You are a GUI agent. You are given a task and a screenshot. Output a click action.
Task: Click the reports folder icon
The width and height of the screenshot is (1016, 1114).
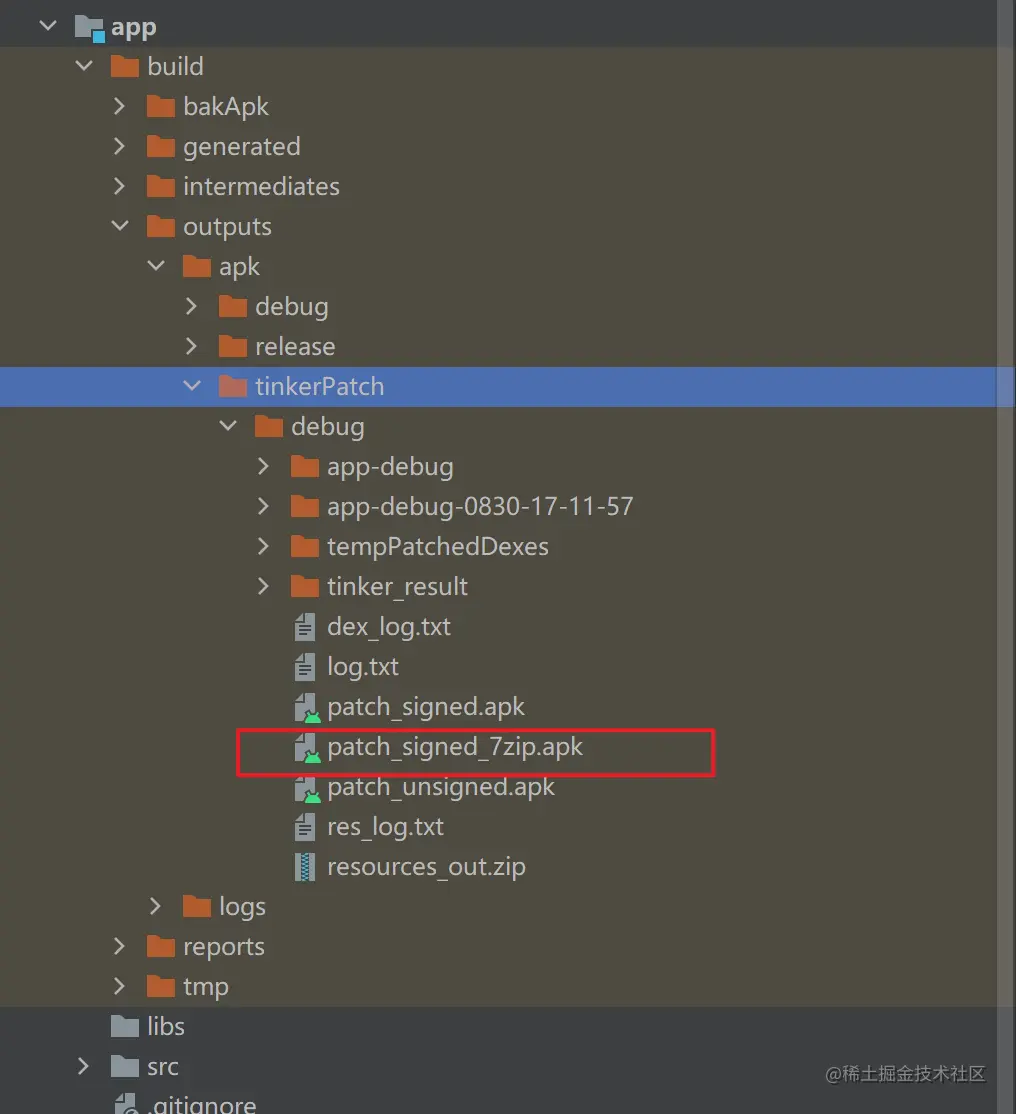[x=161, y=946]
